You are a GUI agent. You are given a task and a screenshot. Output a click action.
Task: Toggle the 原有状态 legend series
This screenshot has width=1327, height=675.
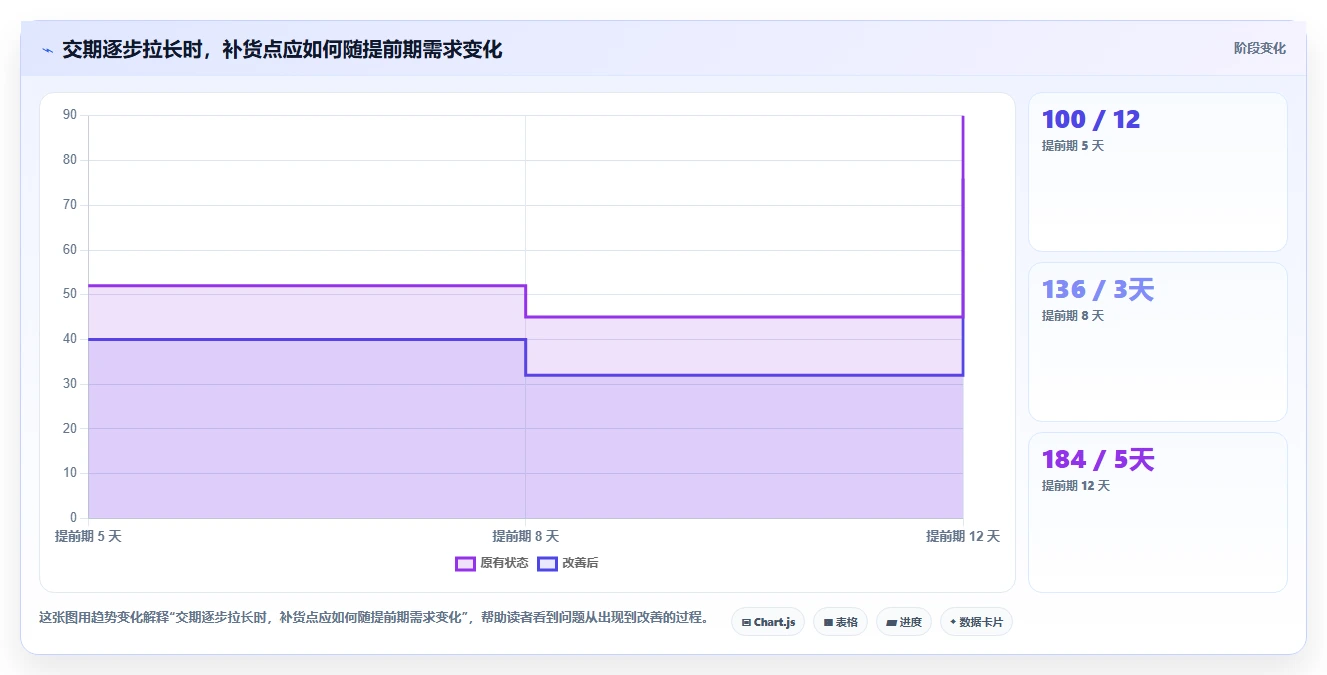[492, 563]
